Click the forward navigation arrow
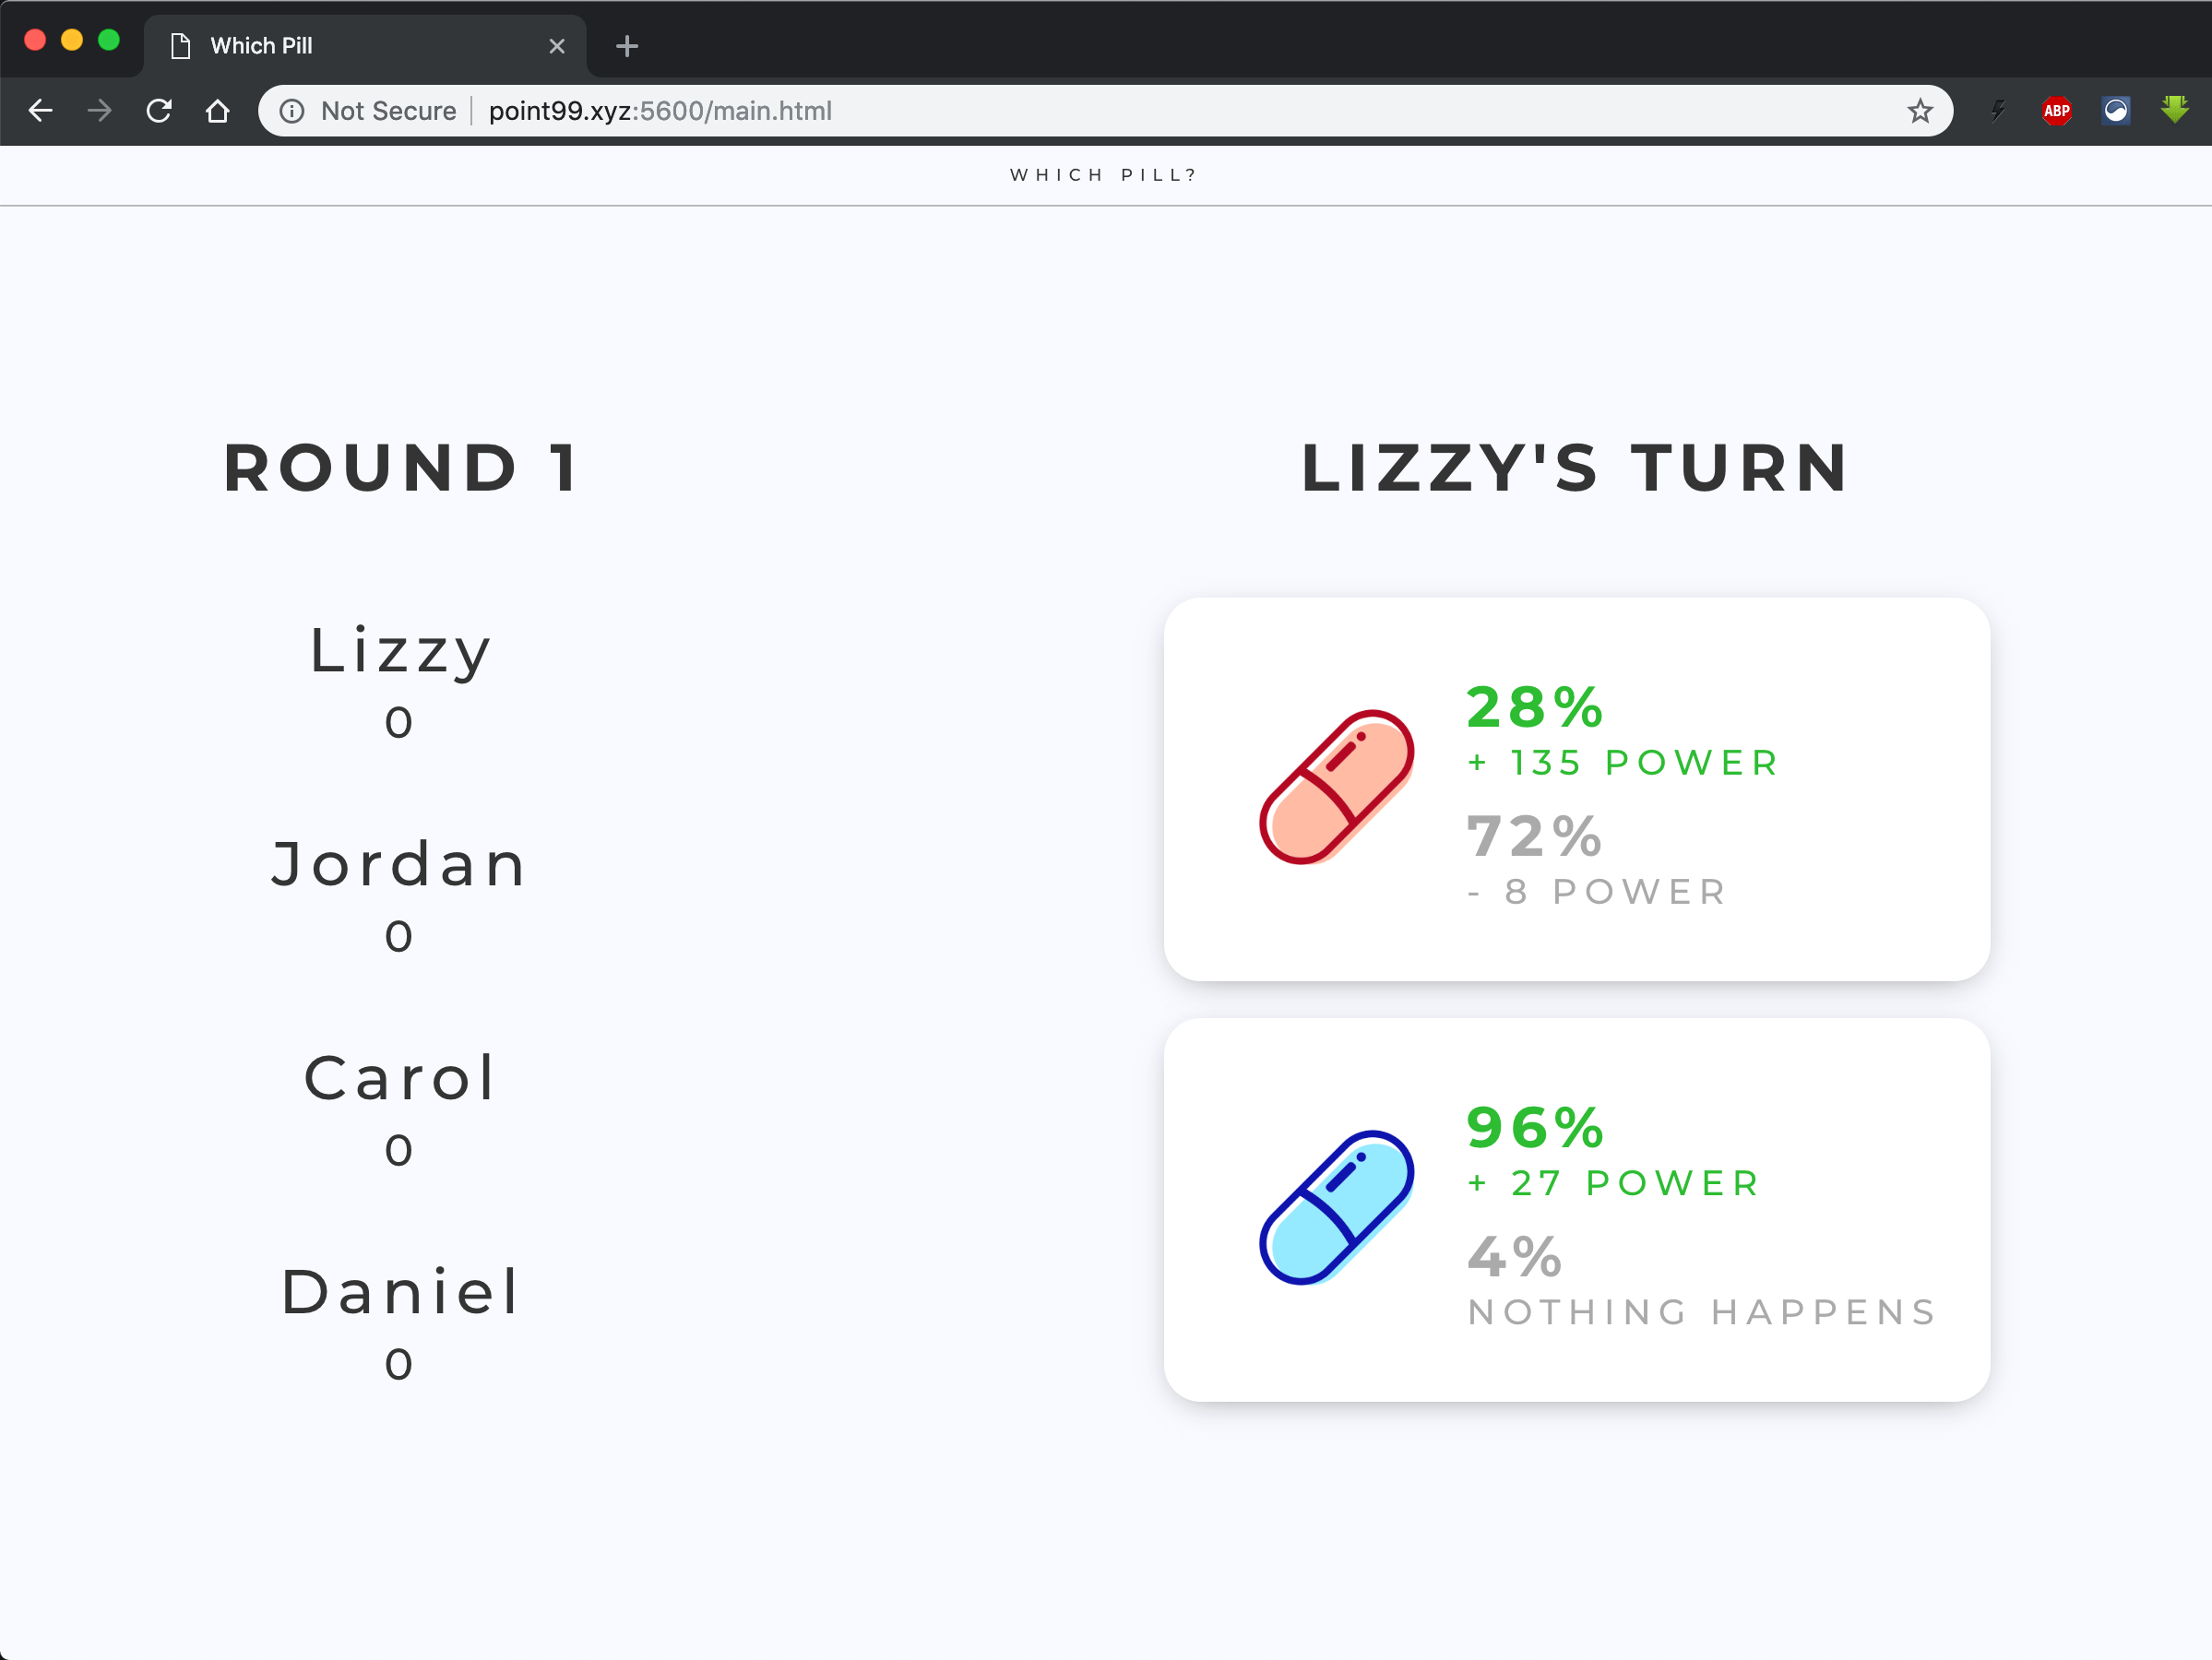This screenshot has width=2212, height=1660. coord(100,112)
